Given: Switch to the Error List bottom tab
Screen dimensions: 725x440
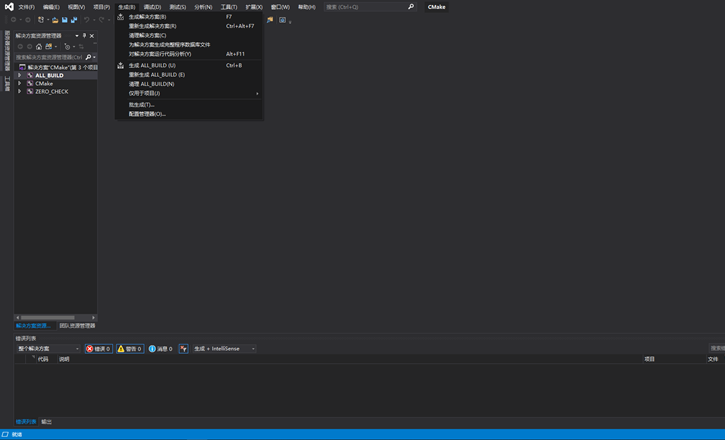Looking at the screenshot, I should [26, 422].
